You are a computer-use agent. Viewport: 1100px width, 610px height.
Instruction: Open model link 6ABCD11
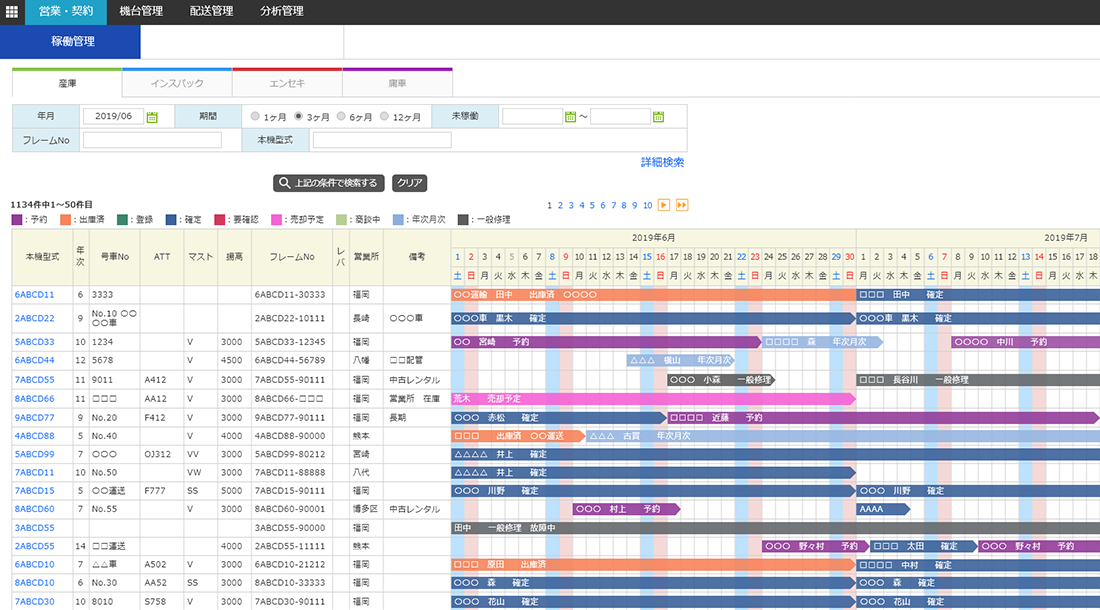pyautogui.click(x=34, y=295)
